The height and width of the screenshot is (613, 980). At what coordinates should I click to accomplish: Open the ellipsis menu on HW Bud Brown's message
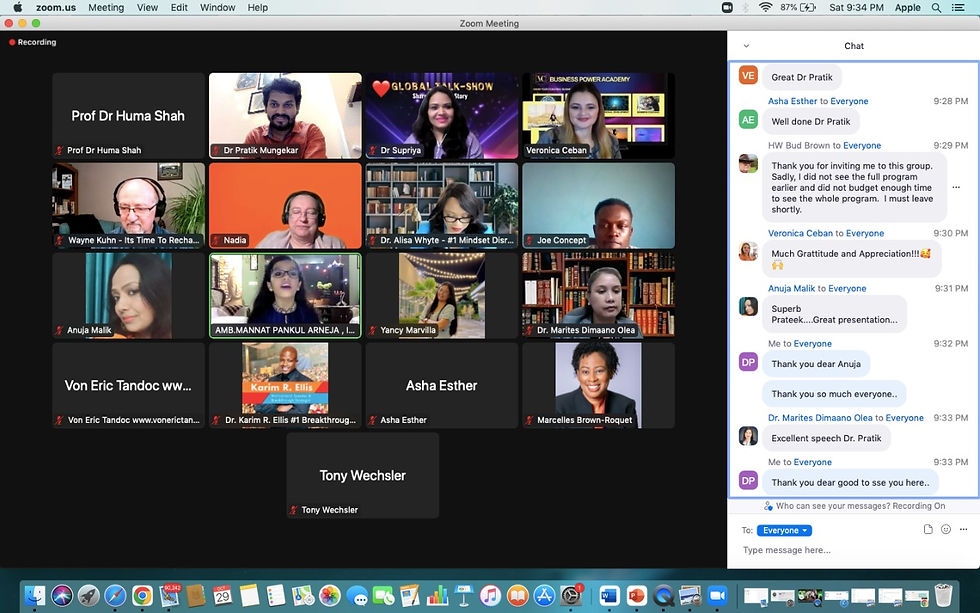pyautogui.click(x=956, y=187)
